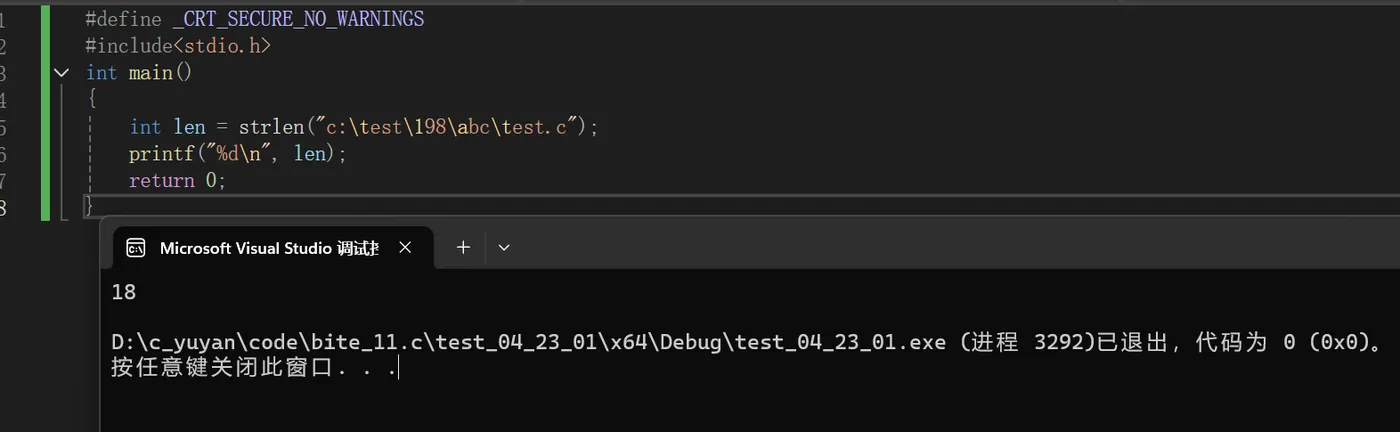Click the len variable declaration
The height and width of the screenshot is (432, 1400).
(189, 127)
